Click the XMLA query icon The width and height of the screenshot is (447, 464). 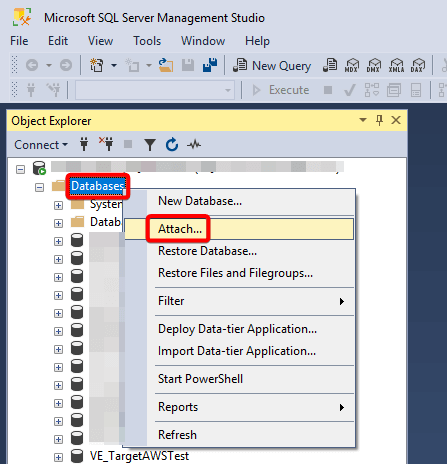tap(396, 65)
